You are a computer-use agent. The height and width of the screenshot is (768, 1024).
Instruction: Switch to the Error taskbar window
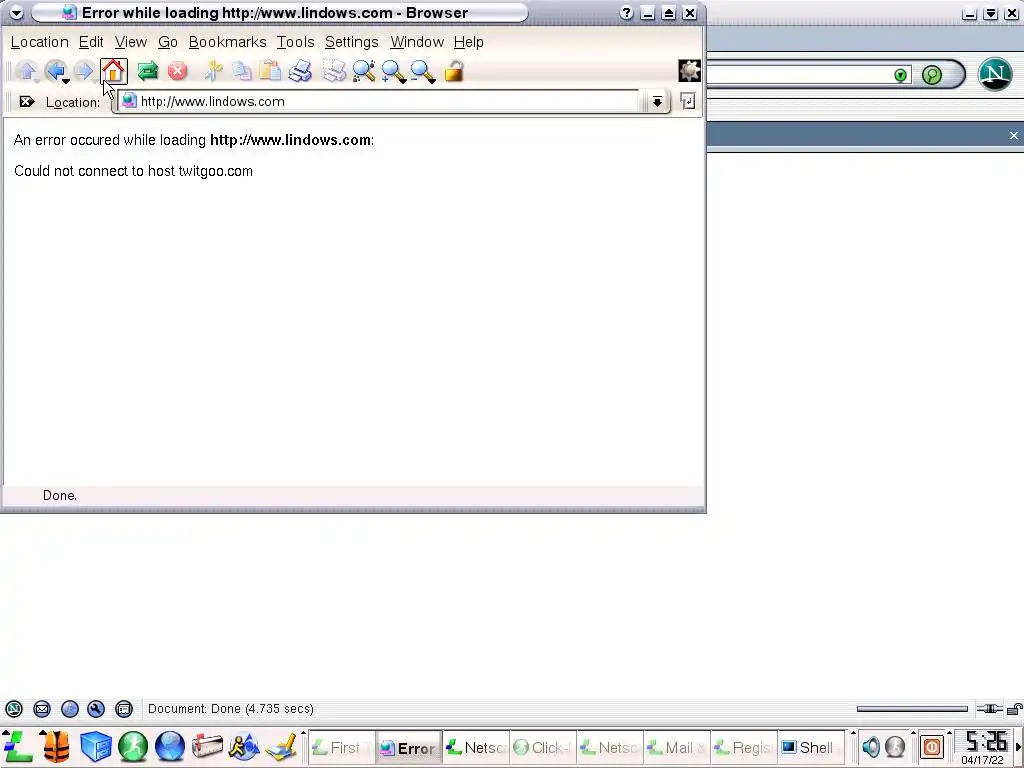click(x=409, y=748)
